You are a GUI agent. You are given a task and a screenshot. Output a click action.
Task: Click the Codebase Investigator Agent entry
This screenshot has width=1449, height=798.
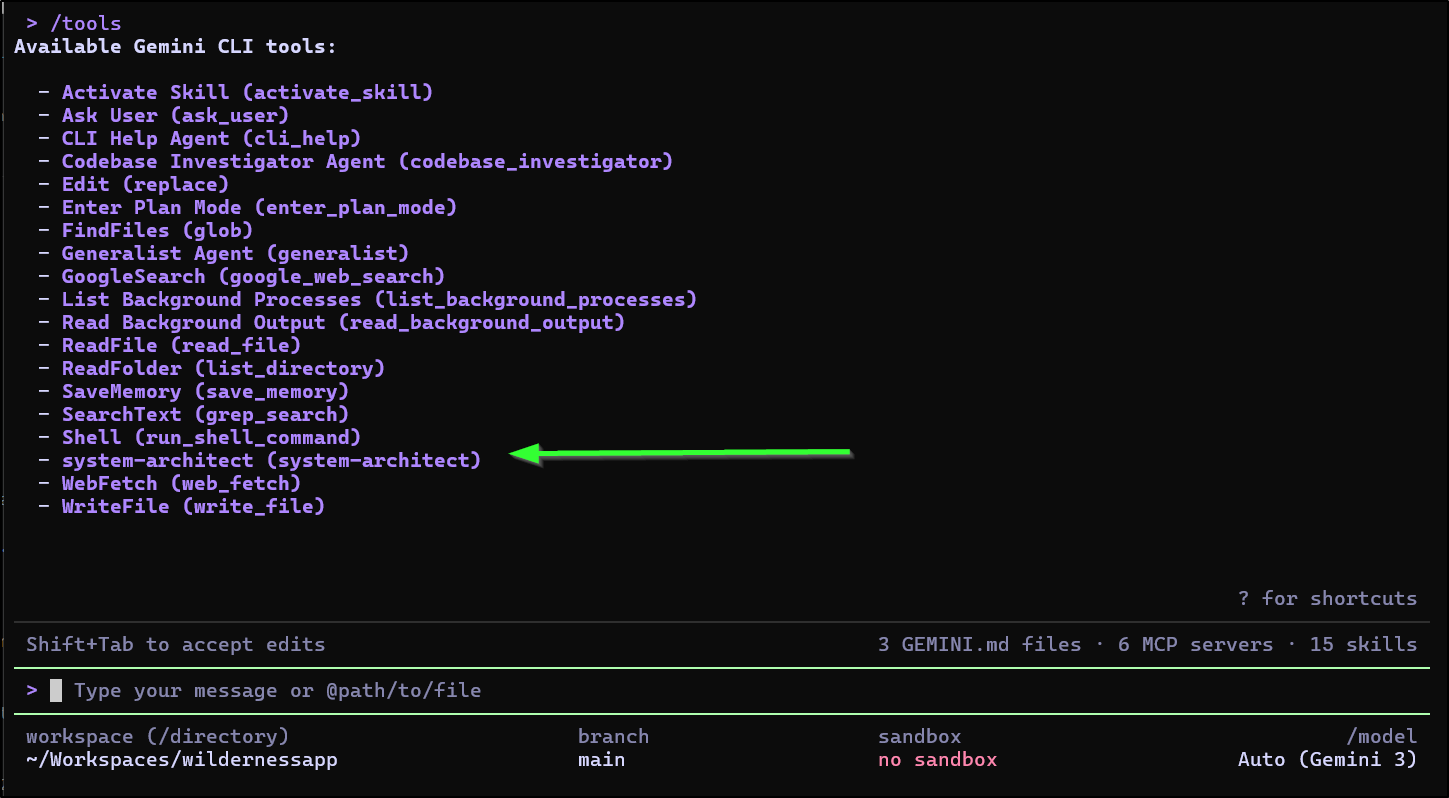pos(367,161)
